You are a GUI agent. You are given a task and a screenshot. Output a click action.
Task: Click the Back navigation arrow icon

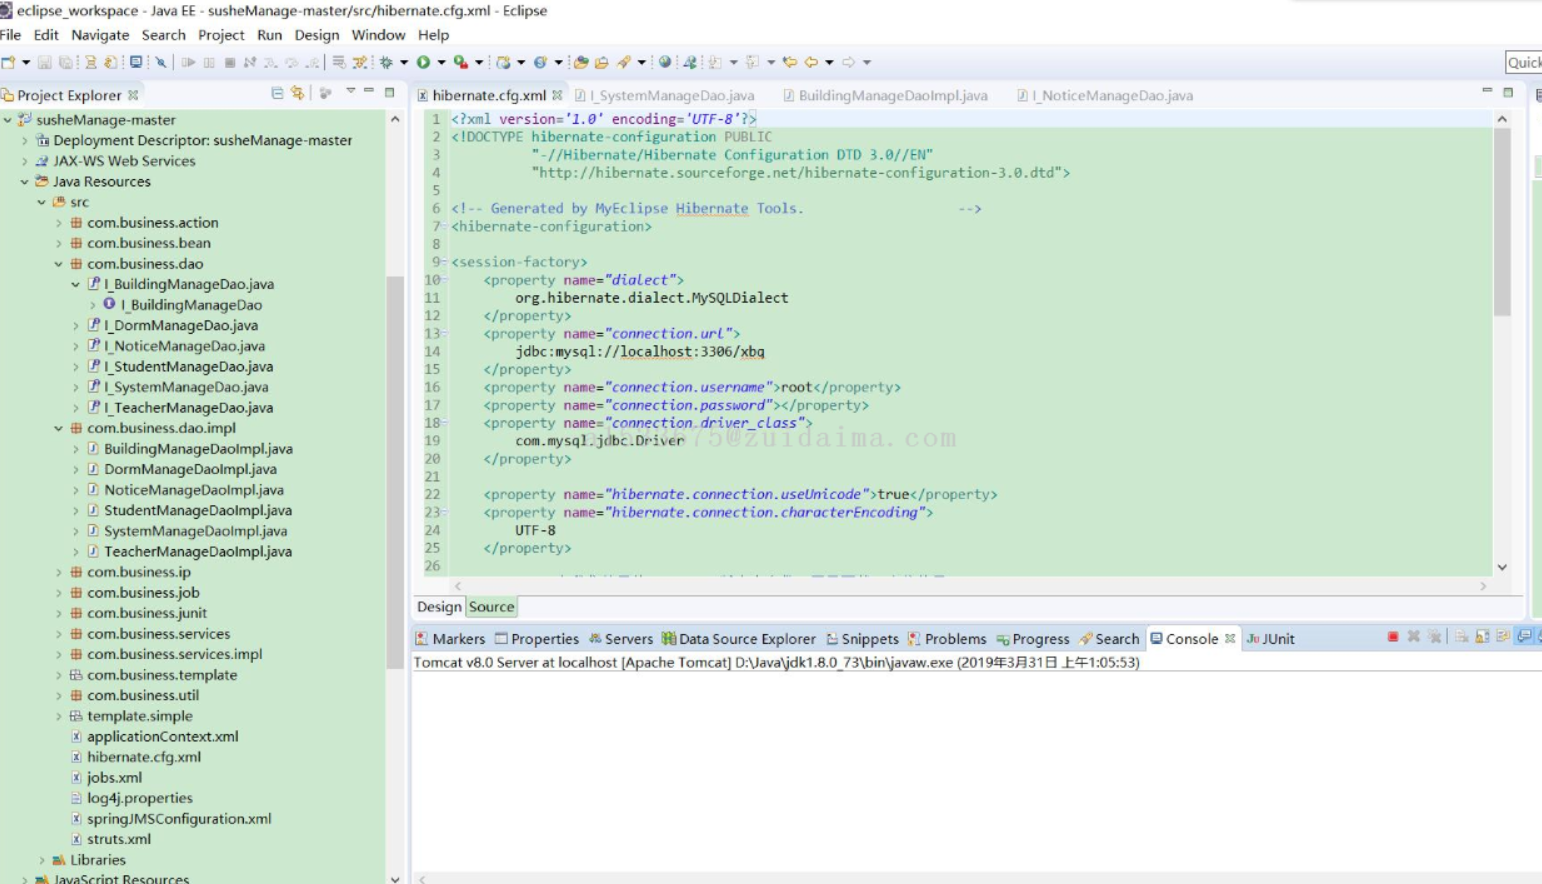coord(811,62)
